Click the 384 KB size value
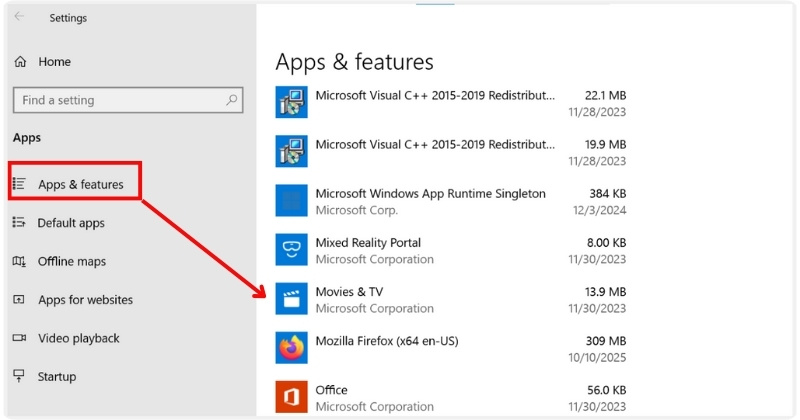The image size is (800, 420). click(x=608, y=193)
